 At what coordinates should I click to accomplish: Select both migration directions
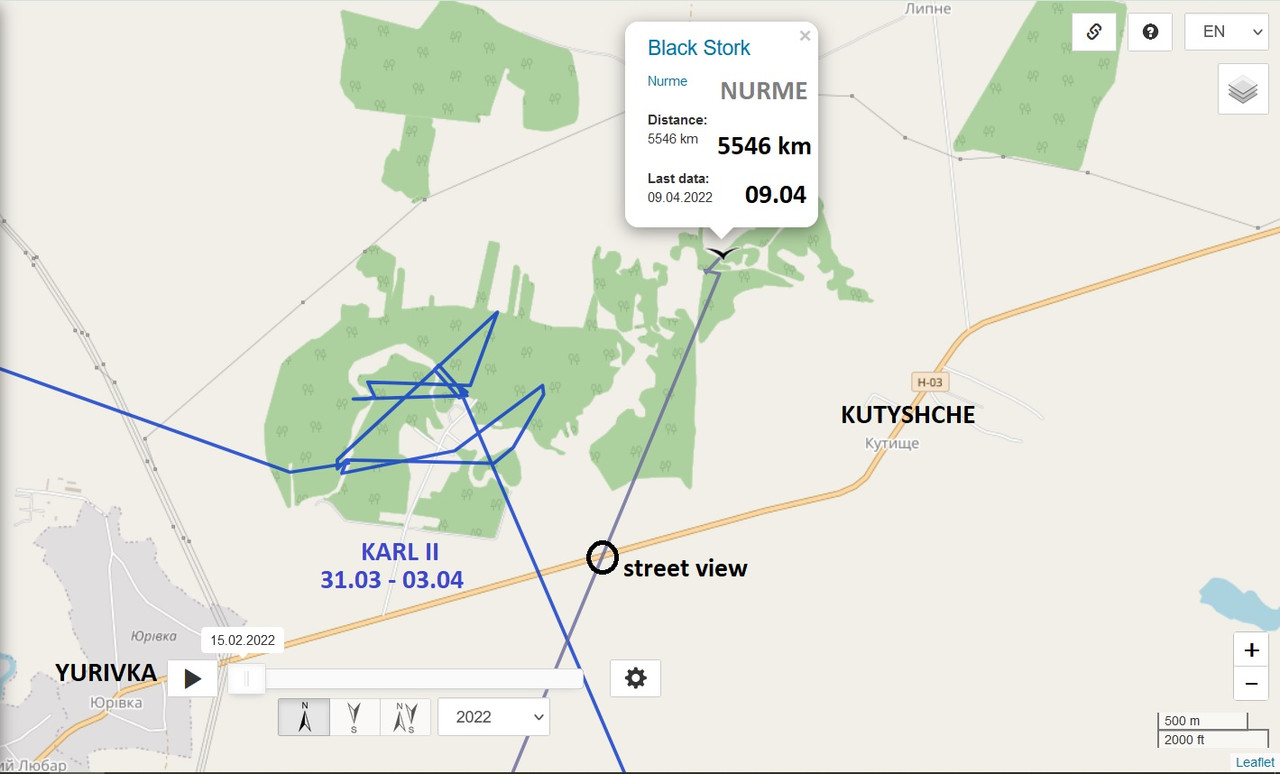405,717
